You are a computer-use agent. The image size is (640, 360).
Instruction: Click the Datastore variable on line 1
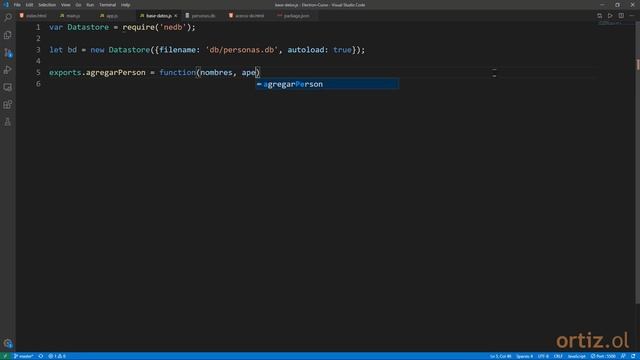click(88, 27)
